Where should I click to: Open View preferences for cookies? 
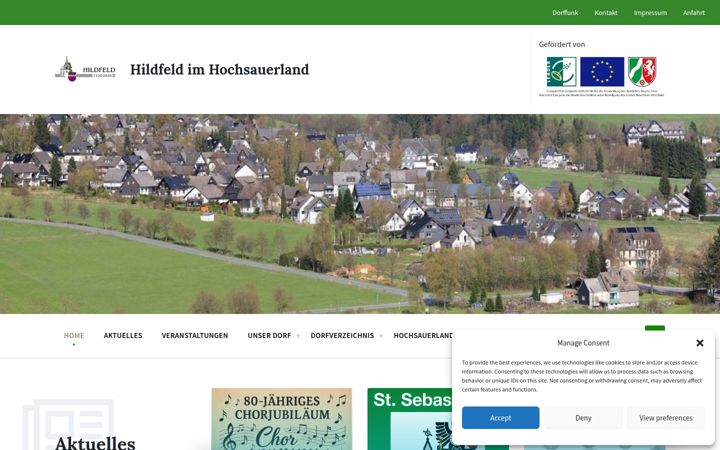click(666, 418)
